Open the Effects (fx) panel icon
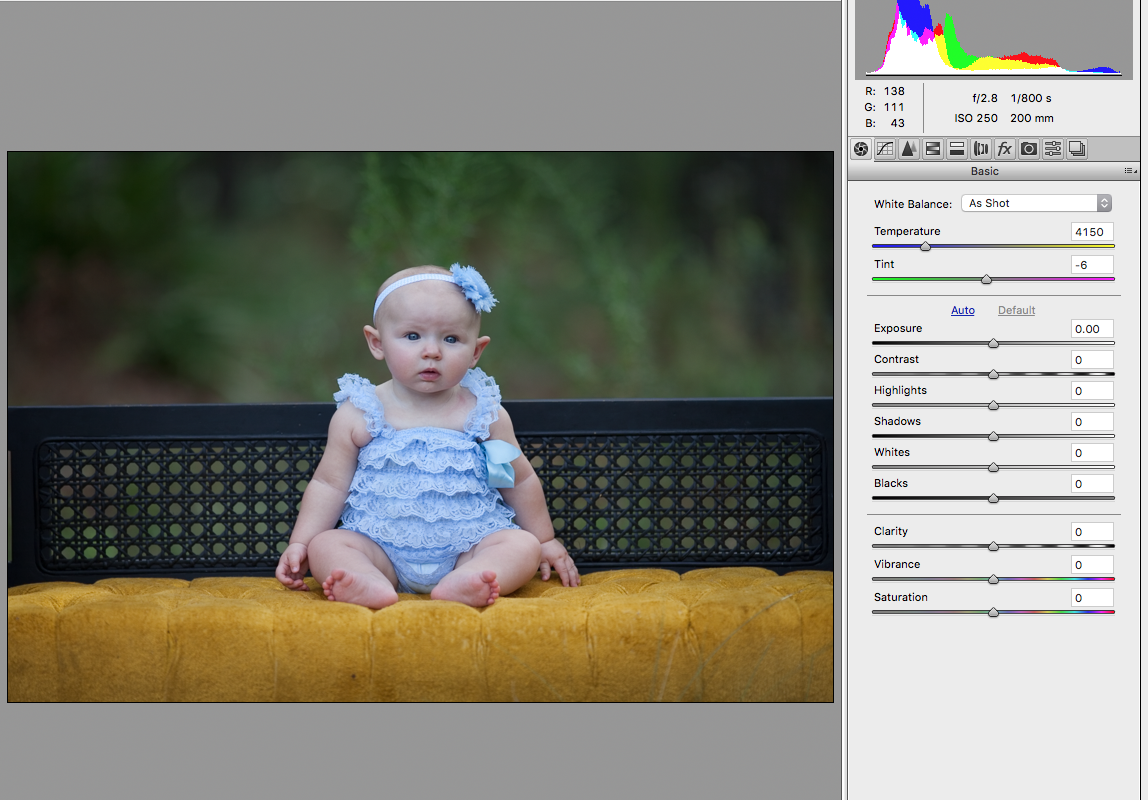This screenshot has height=800, width=1148. (x=1004, y=149)
